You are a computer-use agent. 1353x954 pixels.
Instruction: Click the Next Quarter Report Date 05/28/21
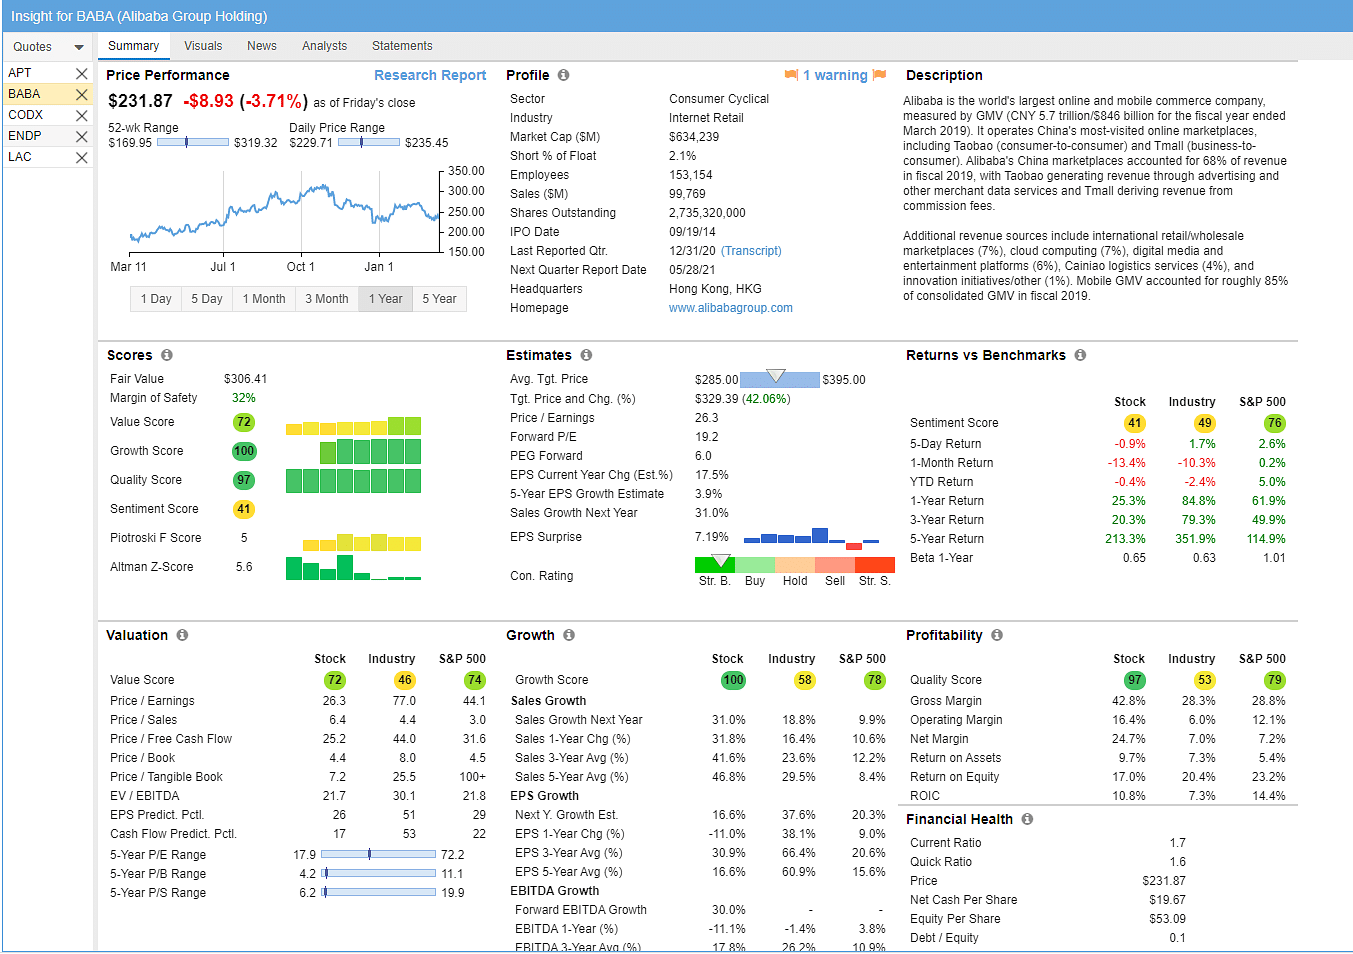tap(692, 270)
